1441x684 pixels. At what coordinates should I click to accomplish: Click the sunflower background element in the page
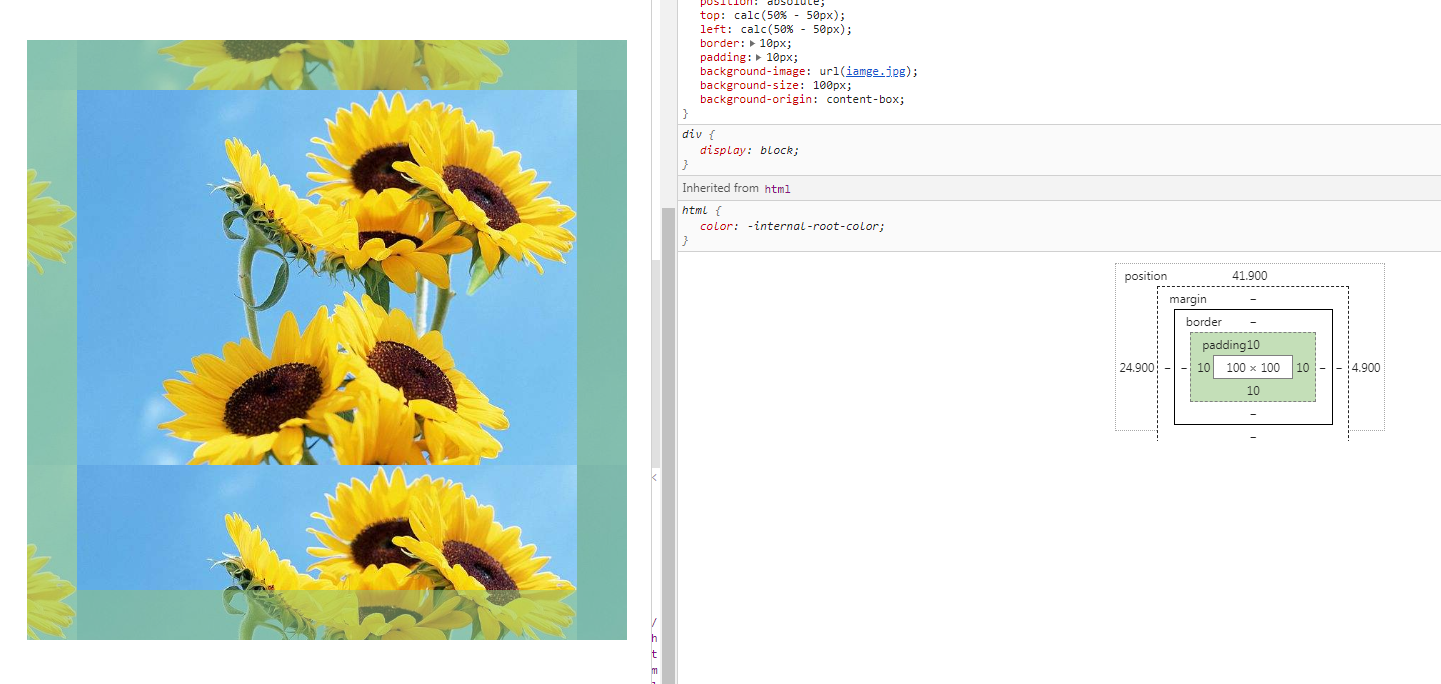point(327,340)
